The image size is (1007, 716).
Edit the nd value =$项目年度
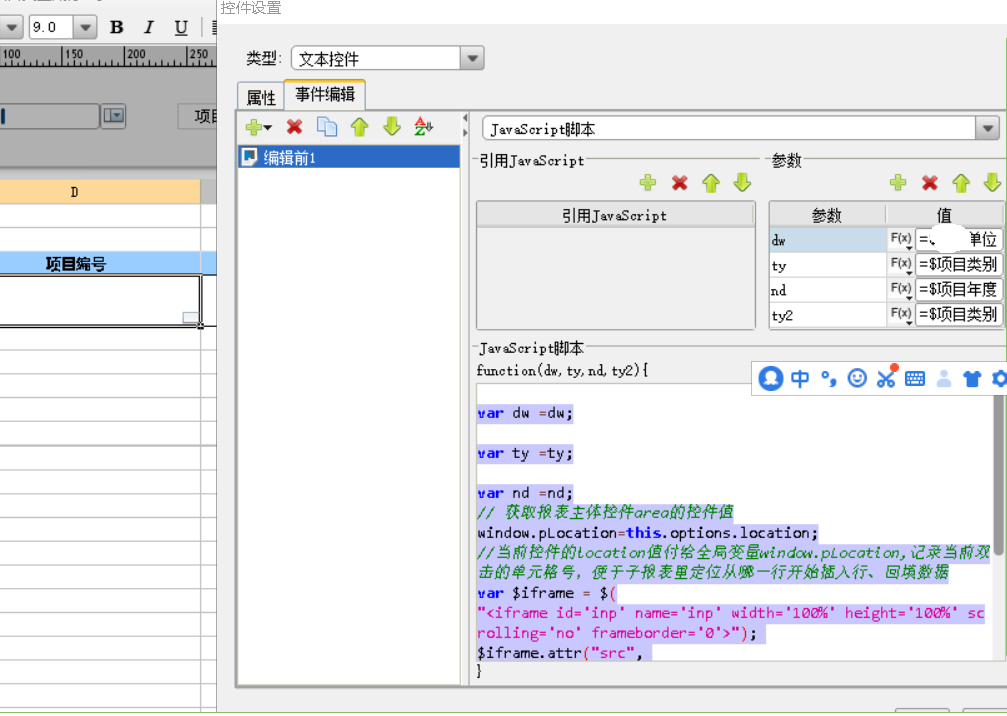tap(958, 290)
